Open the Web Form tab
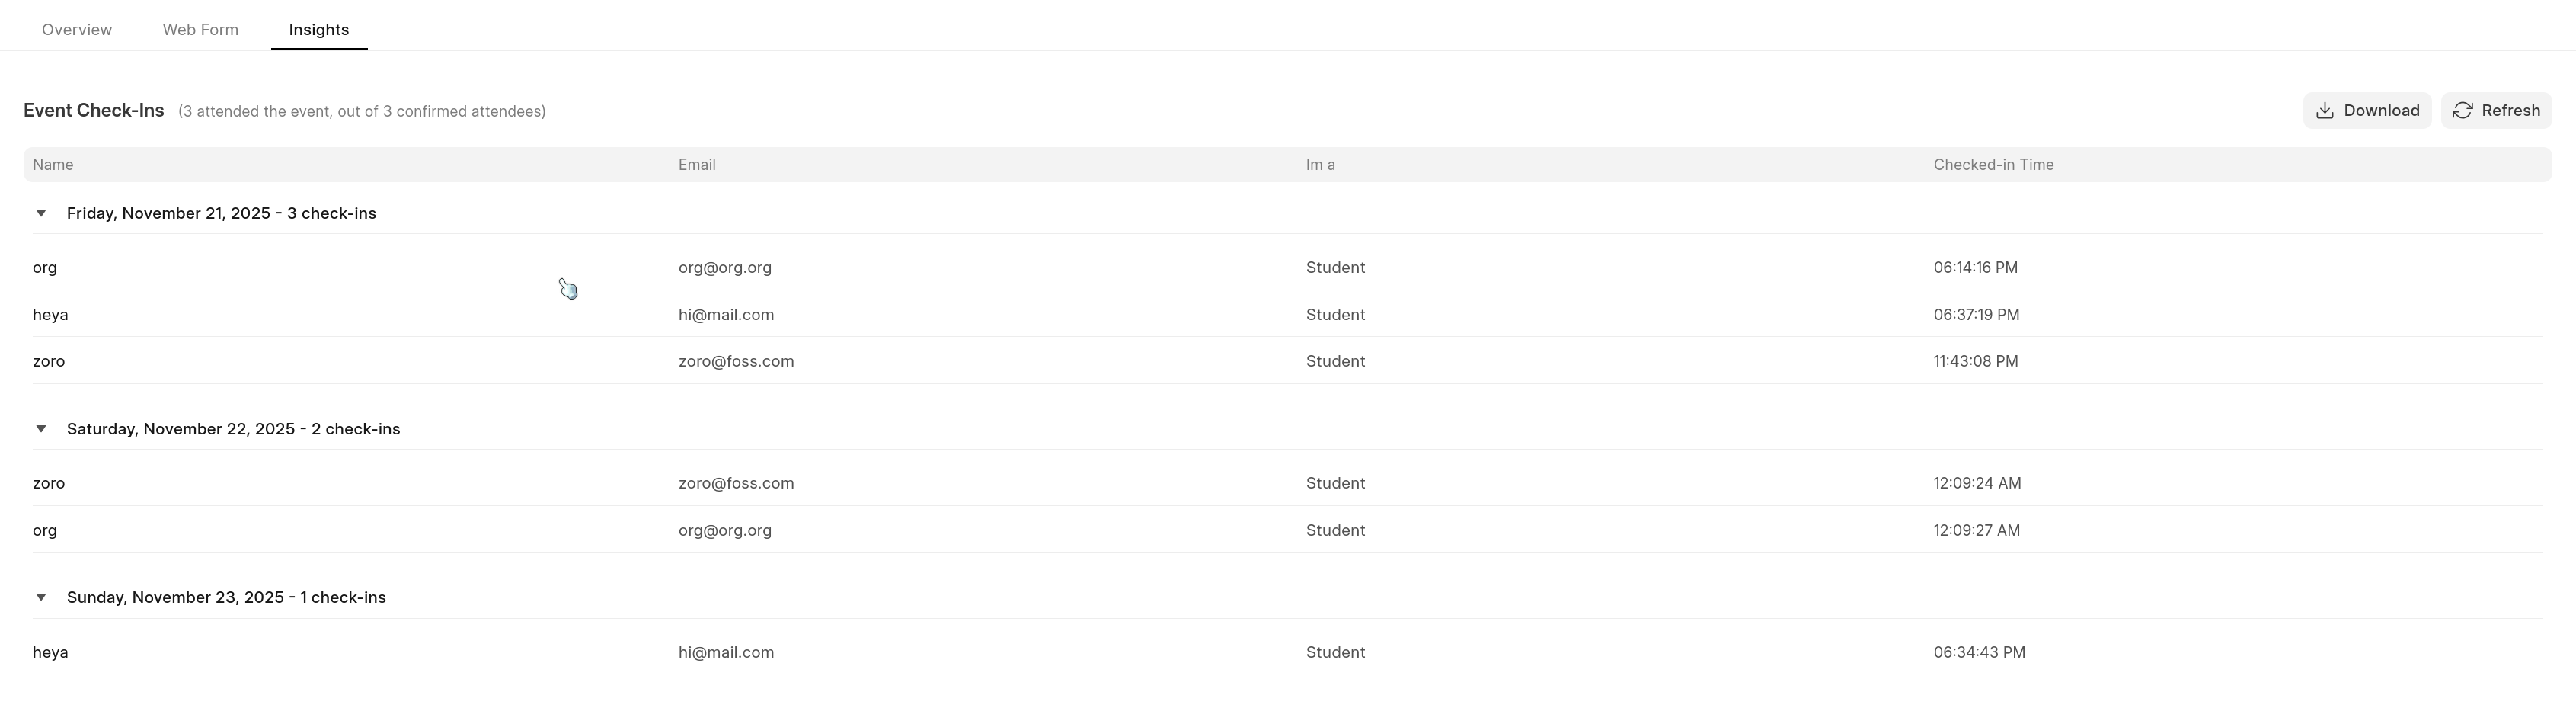The height and width of the screenshot is (708, 2576). point(200,30)
